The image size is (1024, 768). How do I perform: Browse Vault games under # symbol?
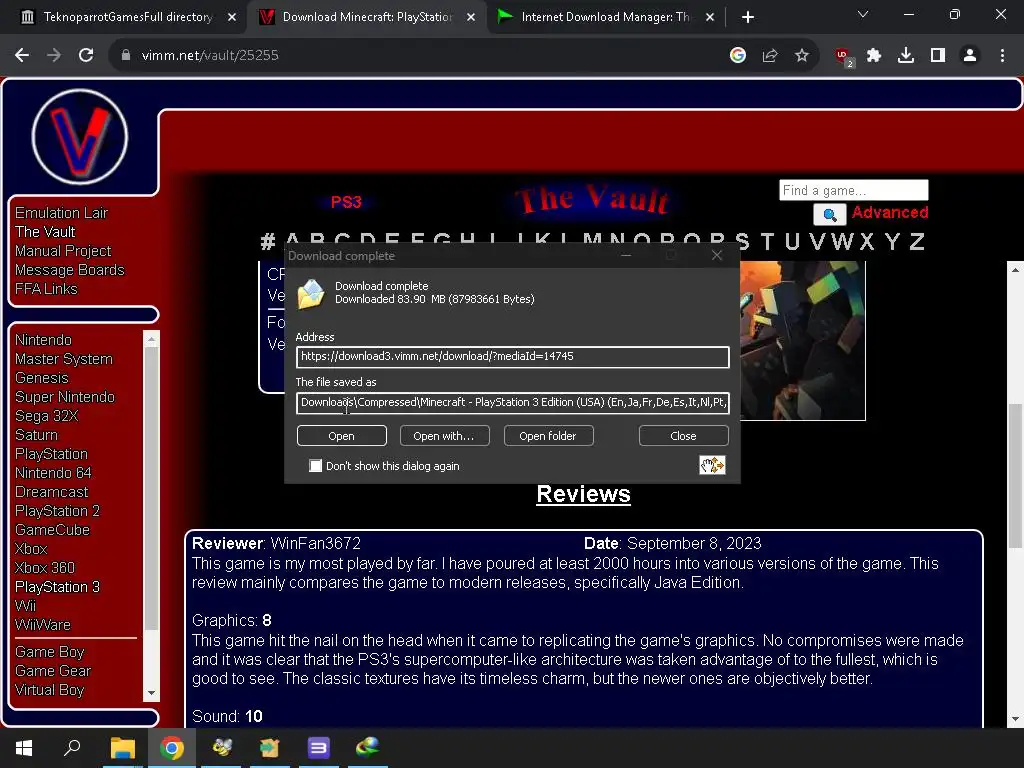tap(268, 241)
